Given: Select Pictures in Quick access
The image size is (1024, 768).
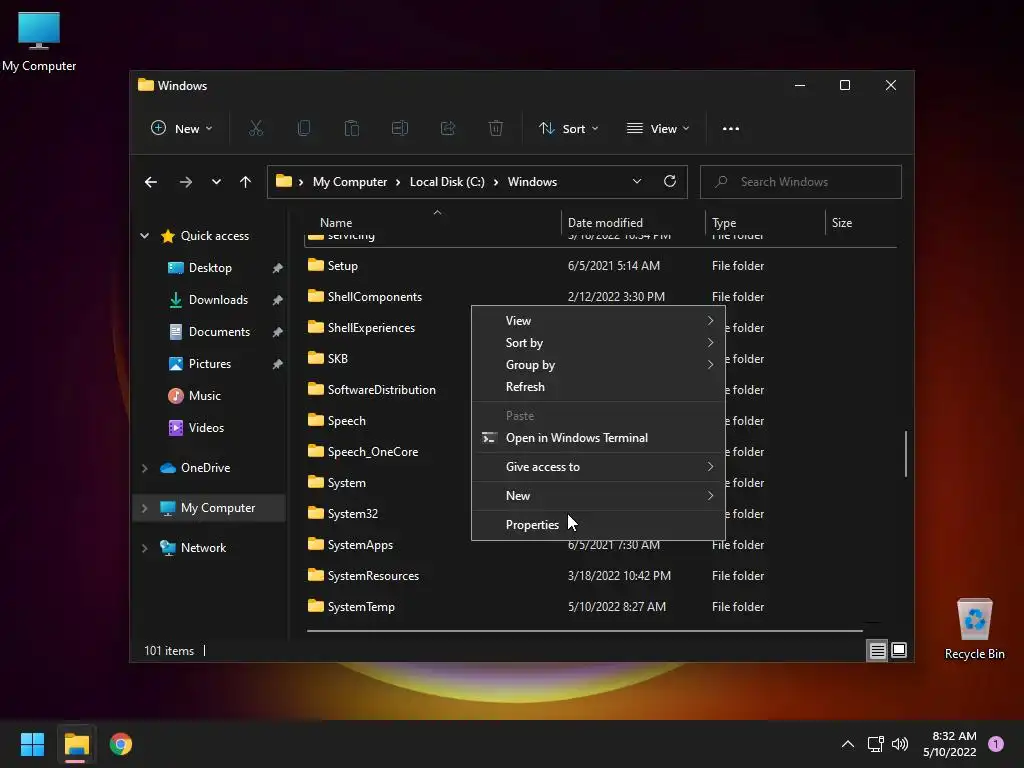Looking at the screenshot, I should click(210, 364).
